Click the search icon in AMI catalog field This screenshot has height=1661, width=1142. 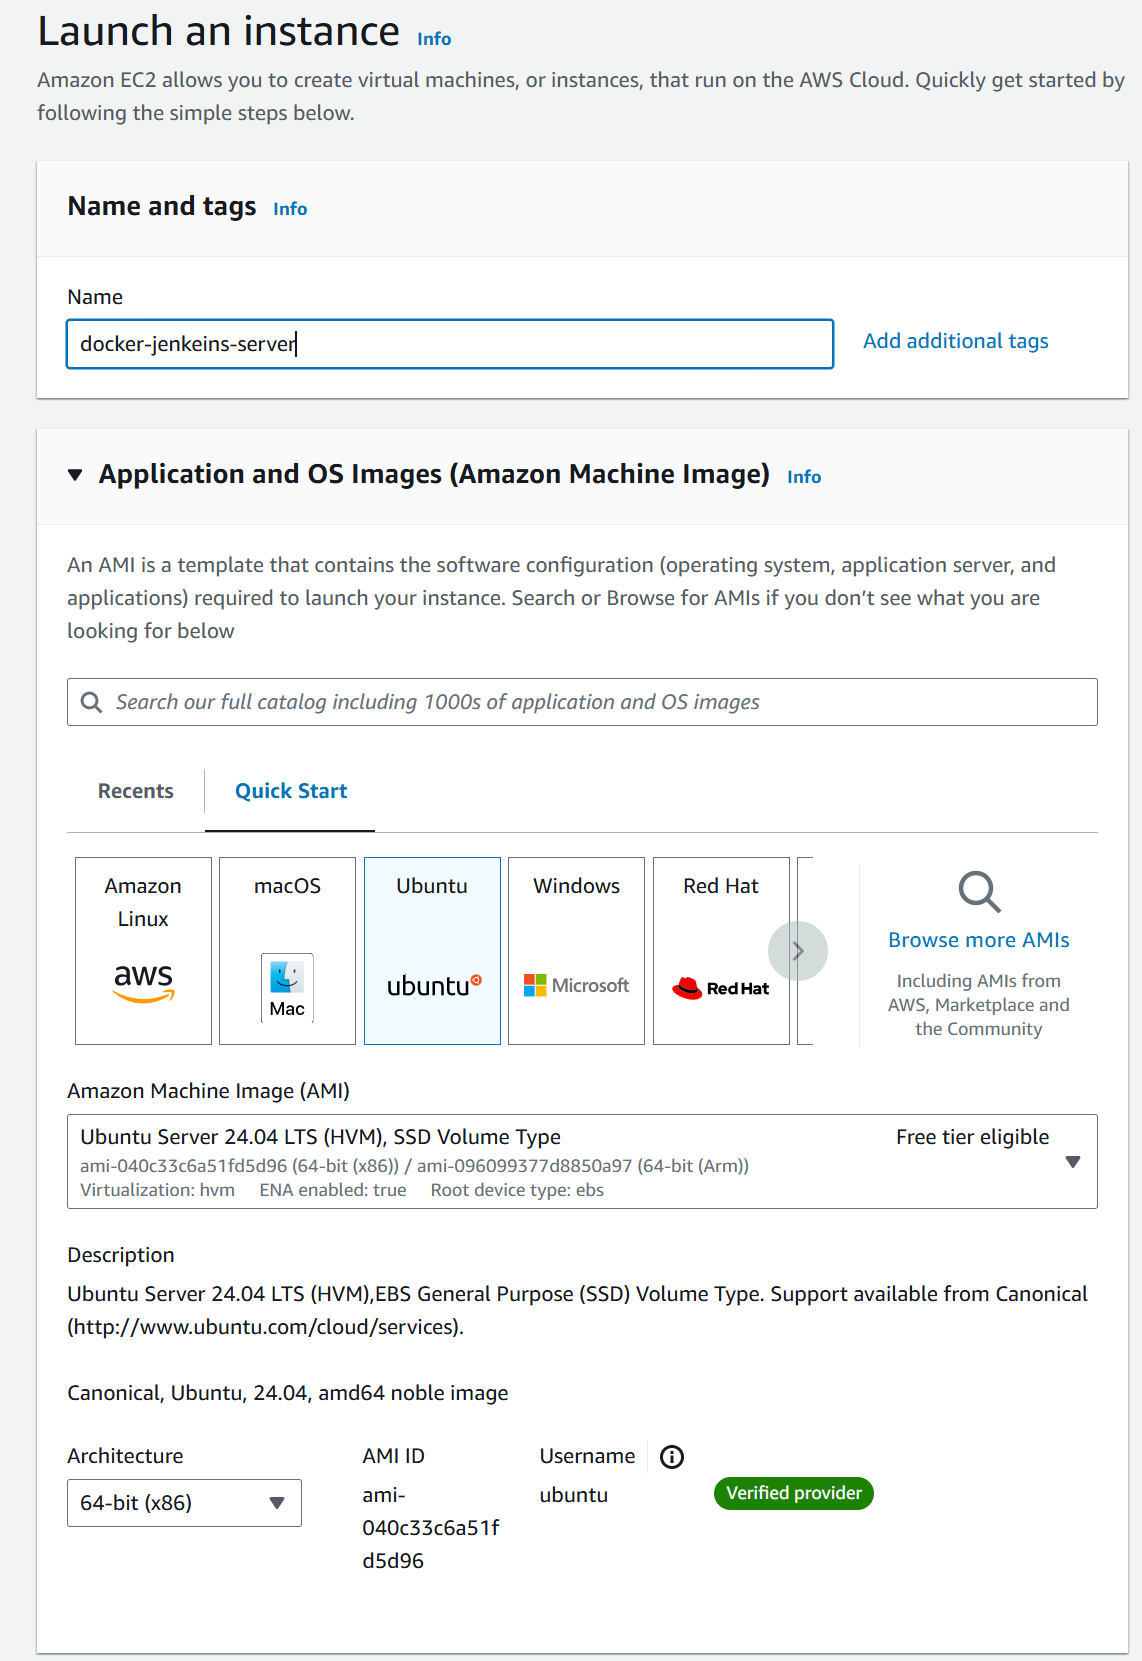91,702
